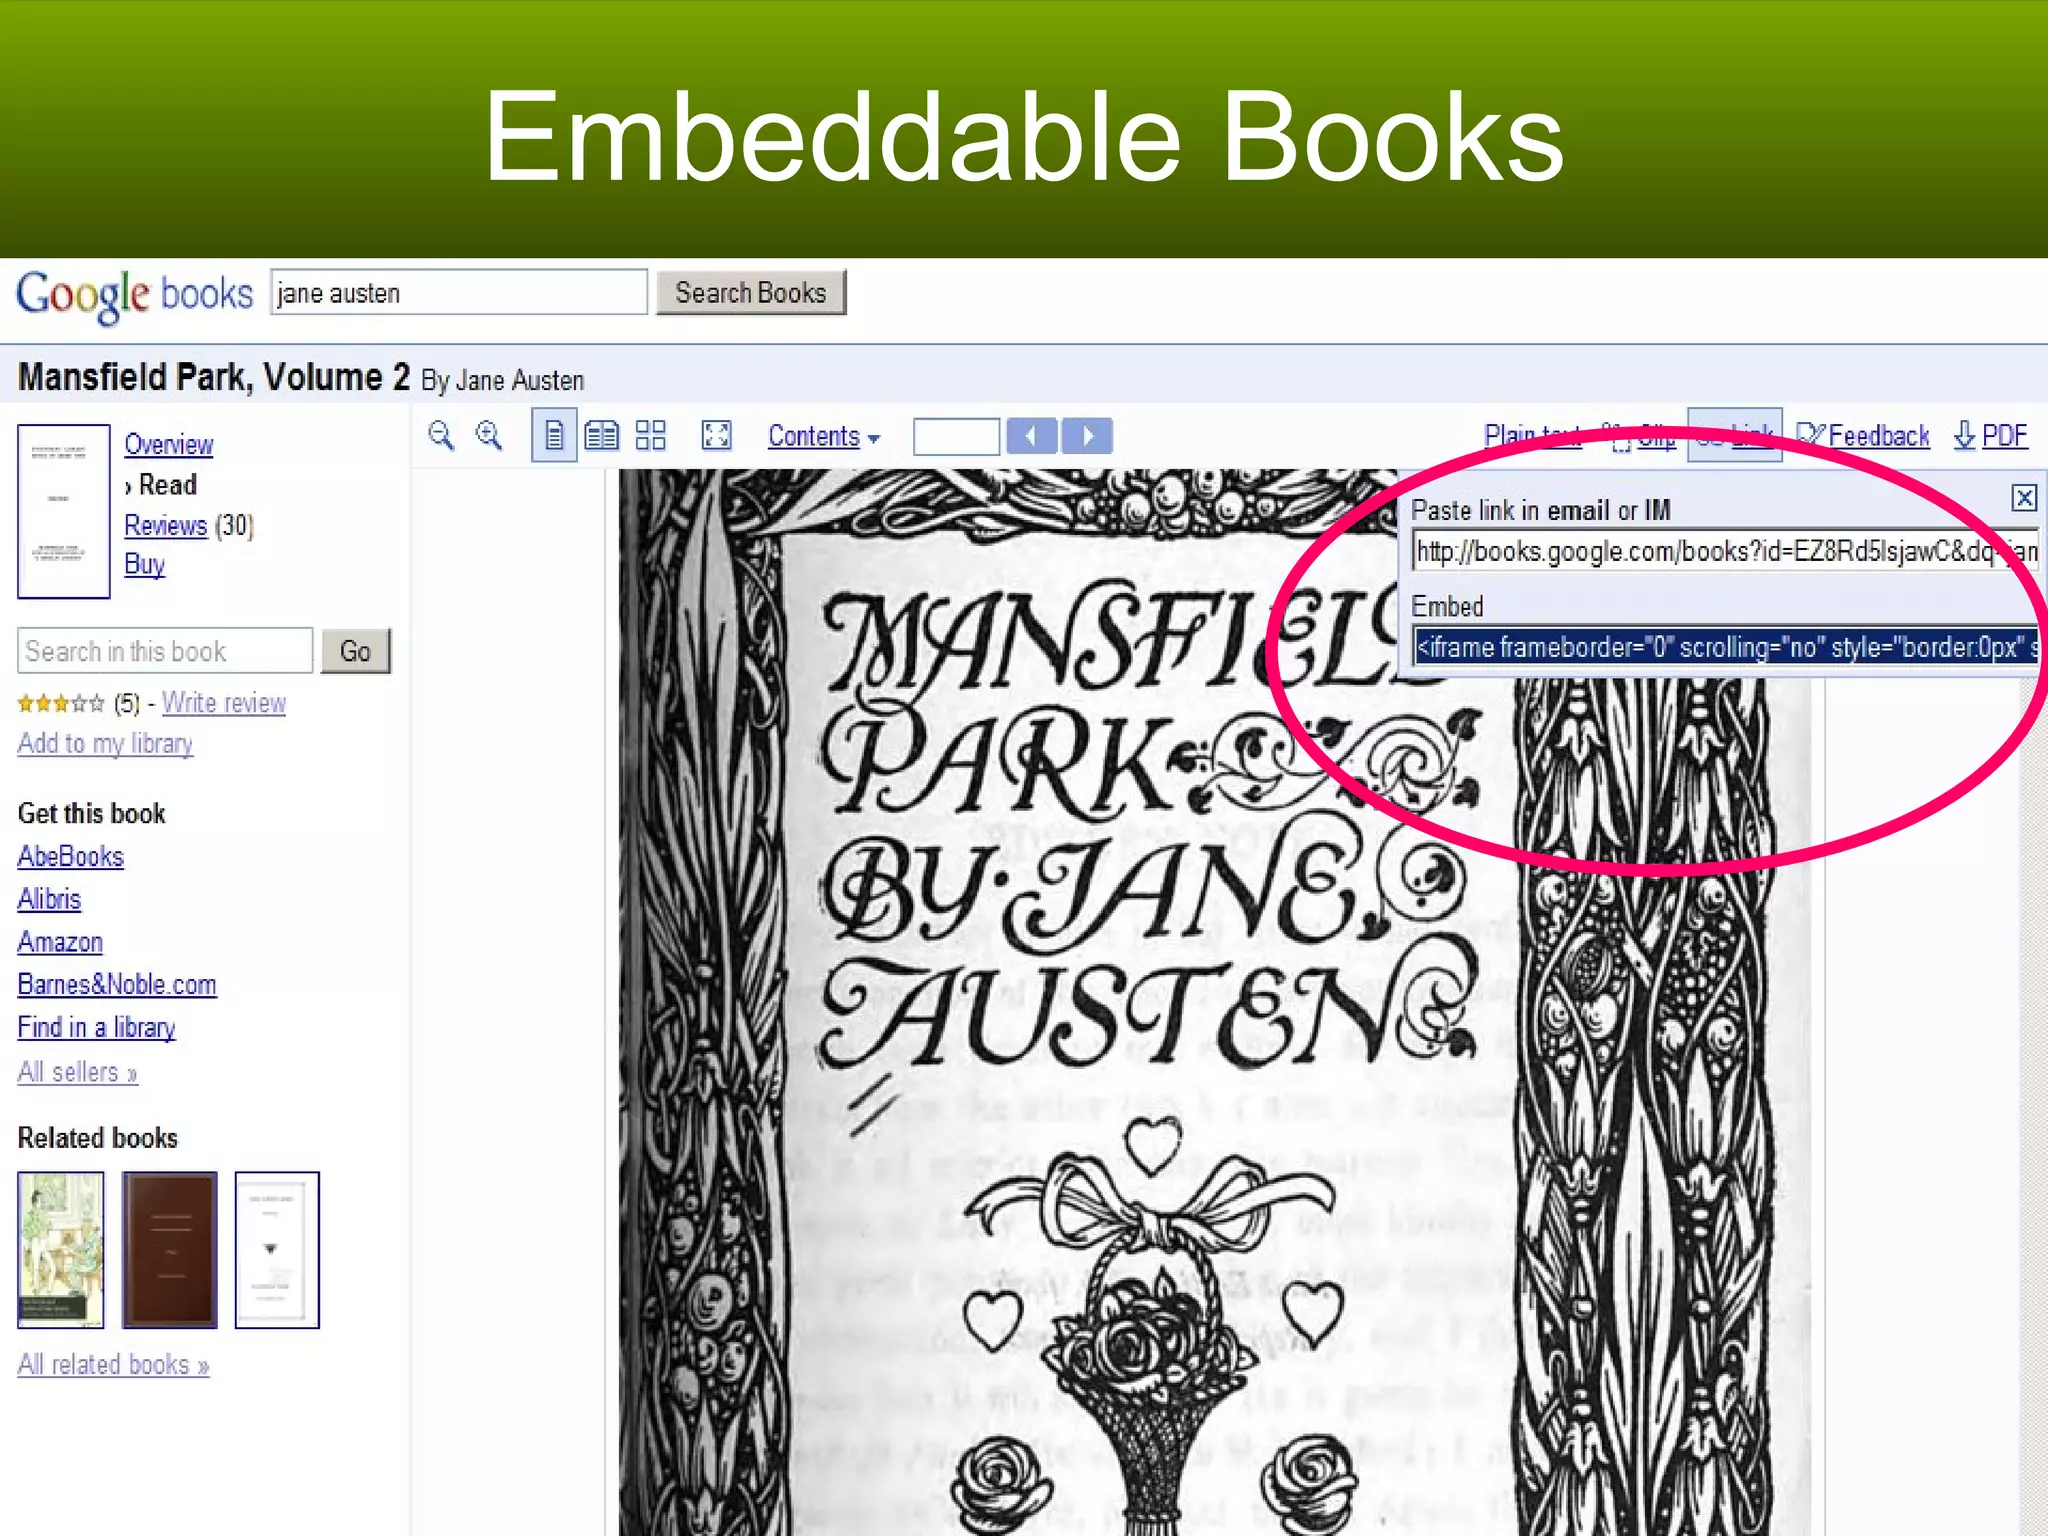
Task: Download the PDF version
Action: point(1991,436)
